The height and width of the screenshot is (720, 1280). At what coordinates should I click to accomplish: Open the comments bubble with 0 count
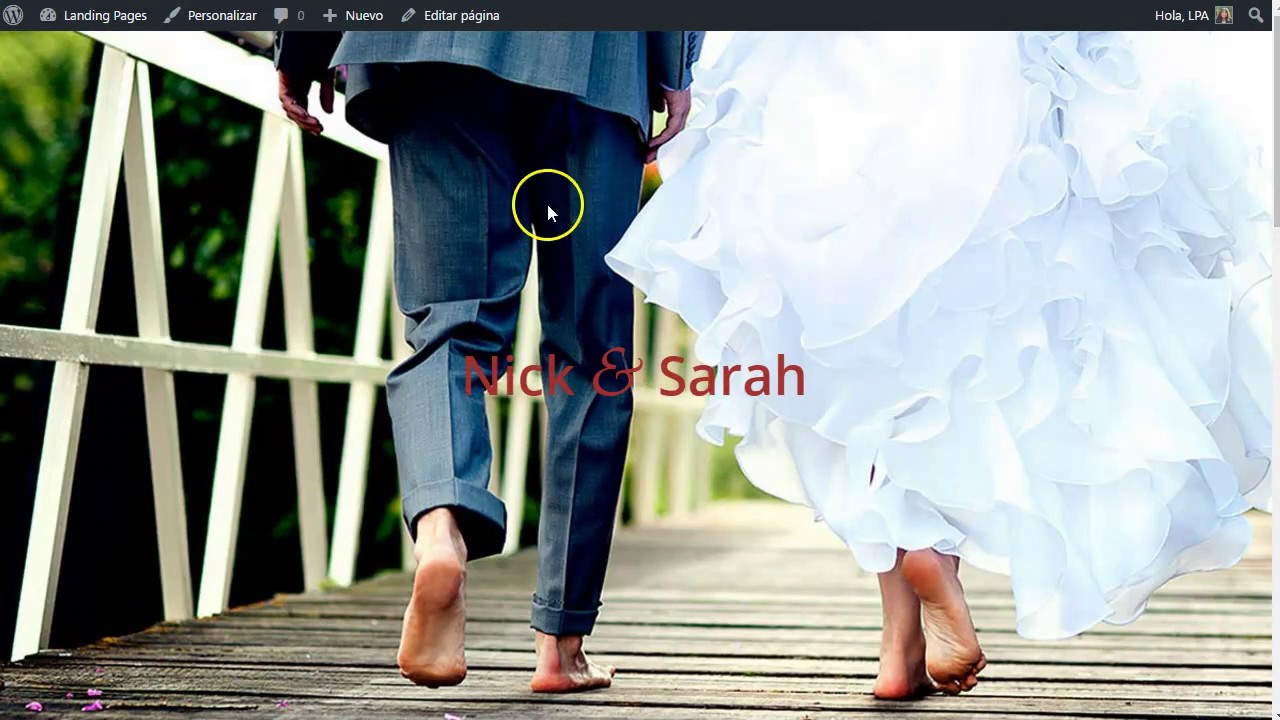pyautogui.click(x=289, y=15)
